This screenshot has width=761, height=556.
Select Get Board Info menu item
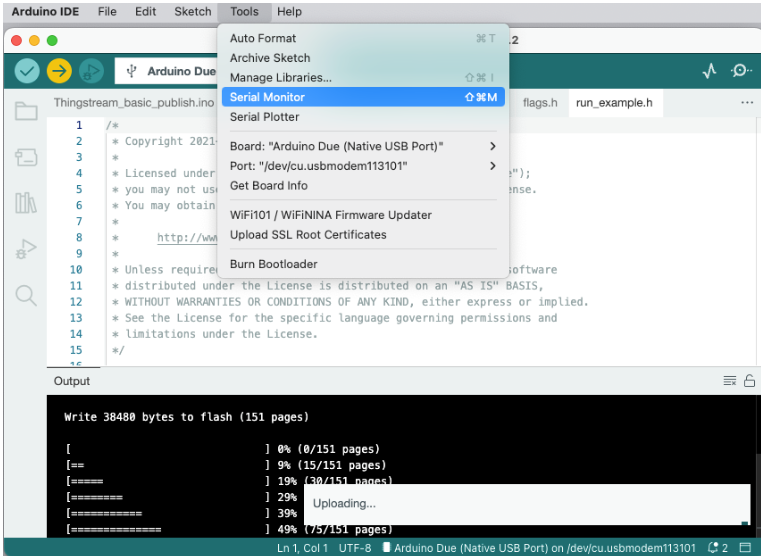tap(363, 185)
